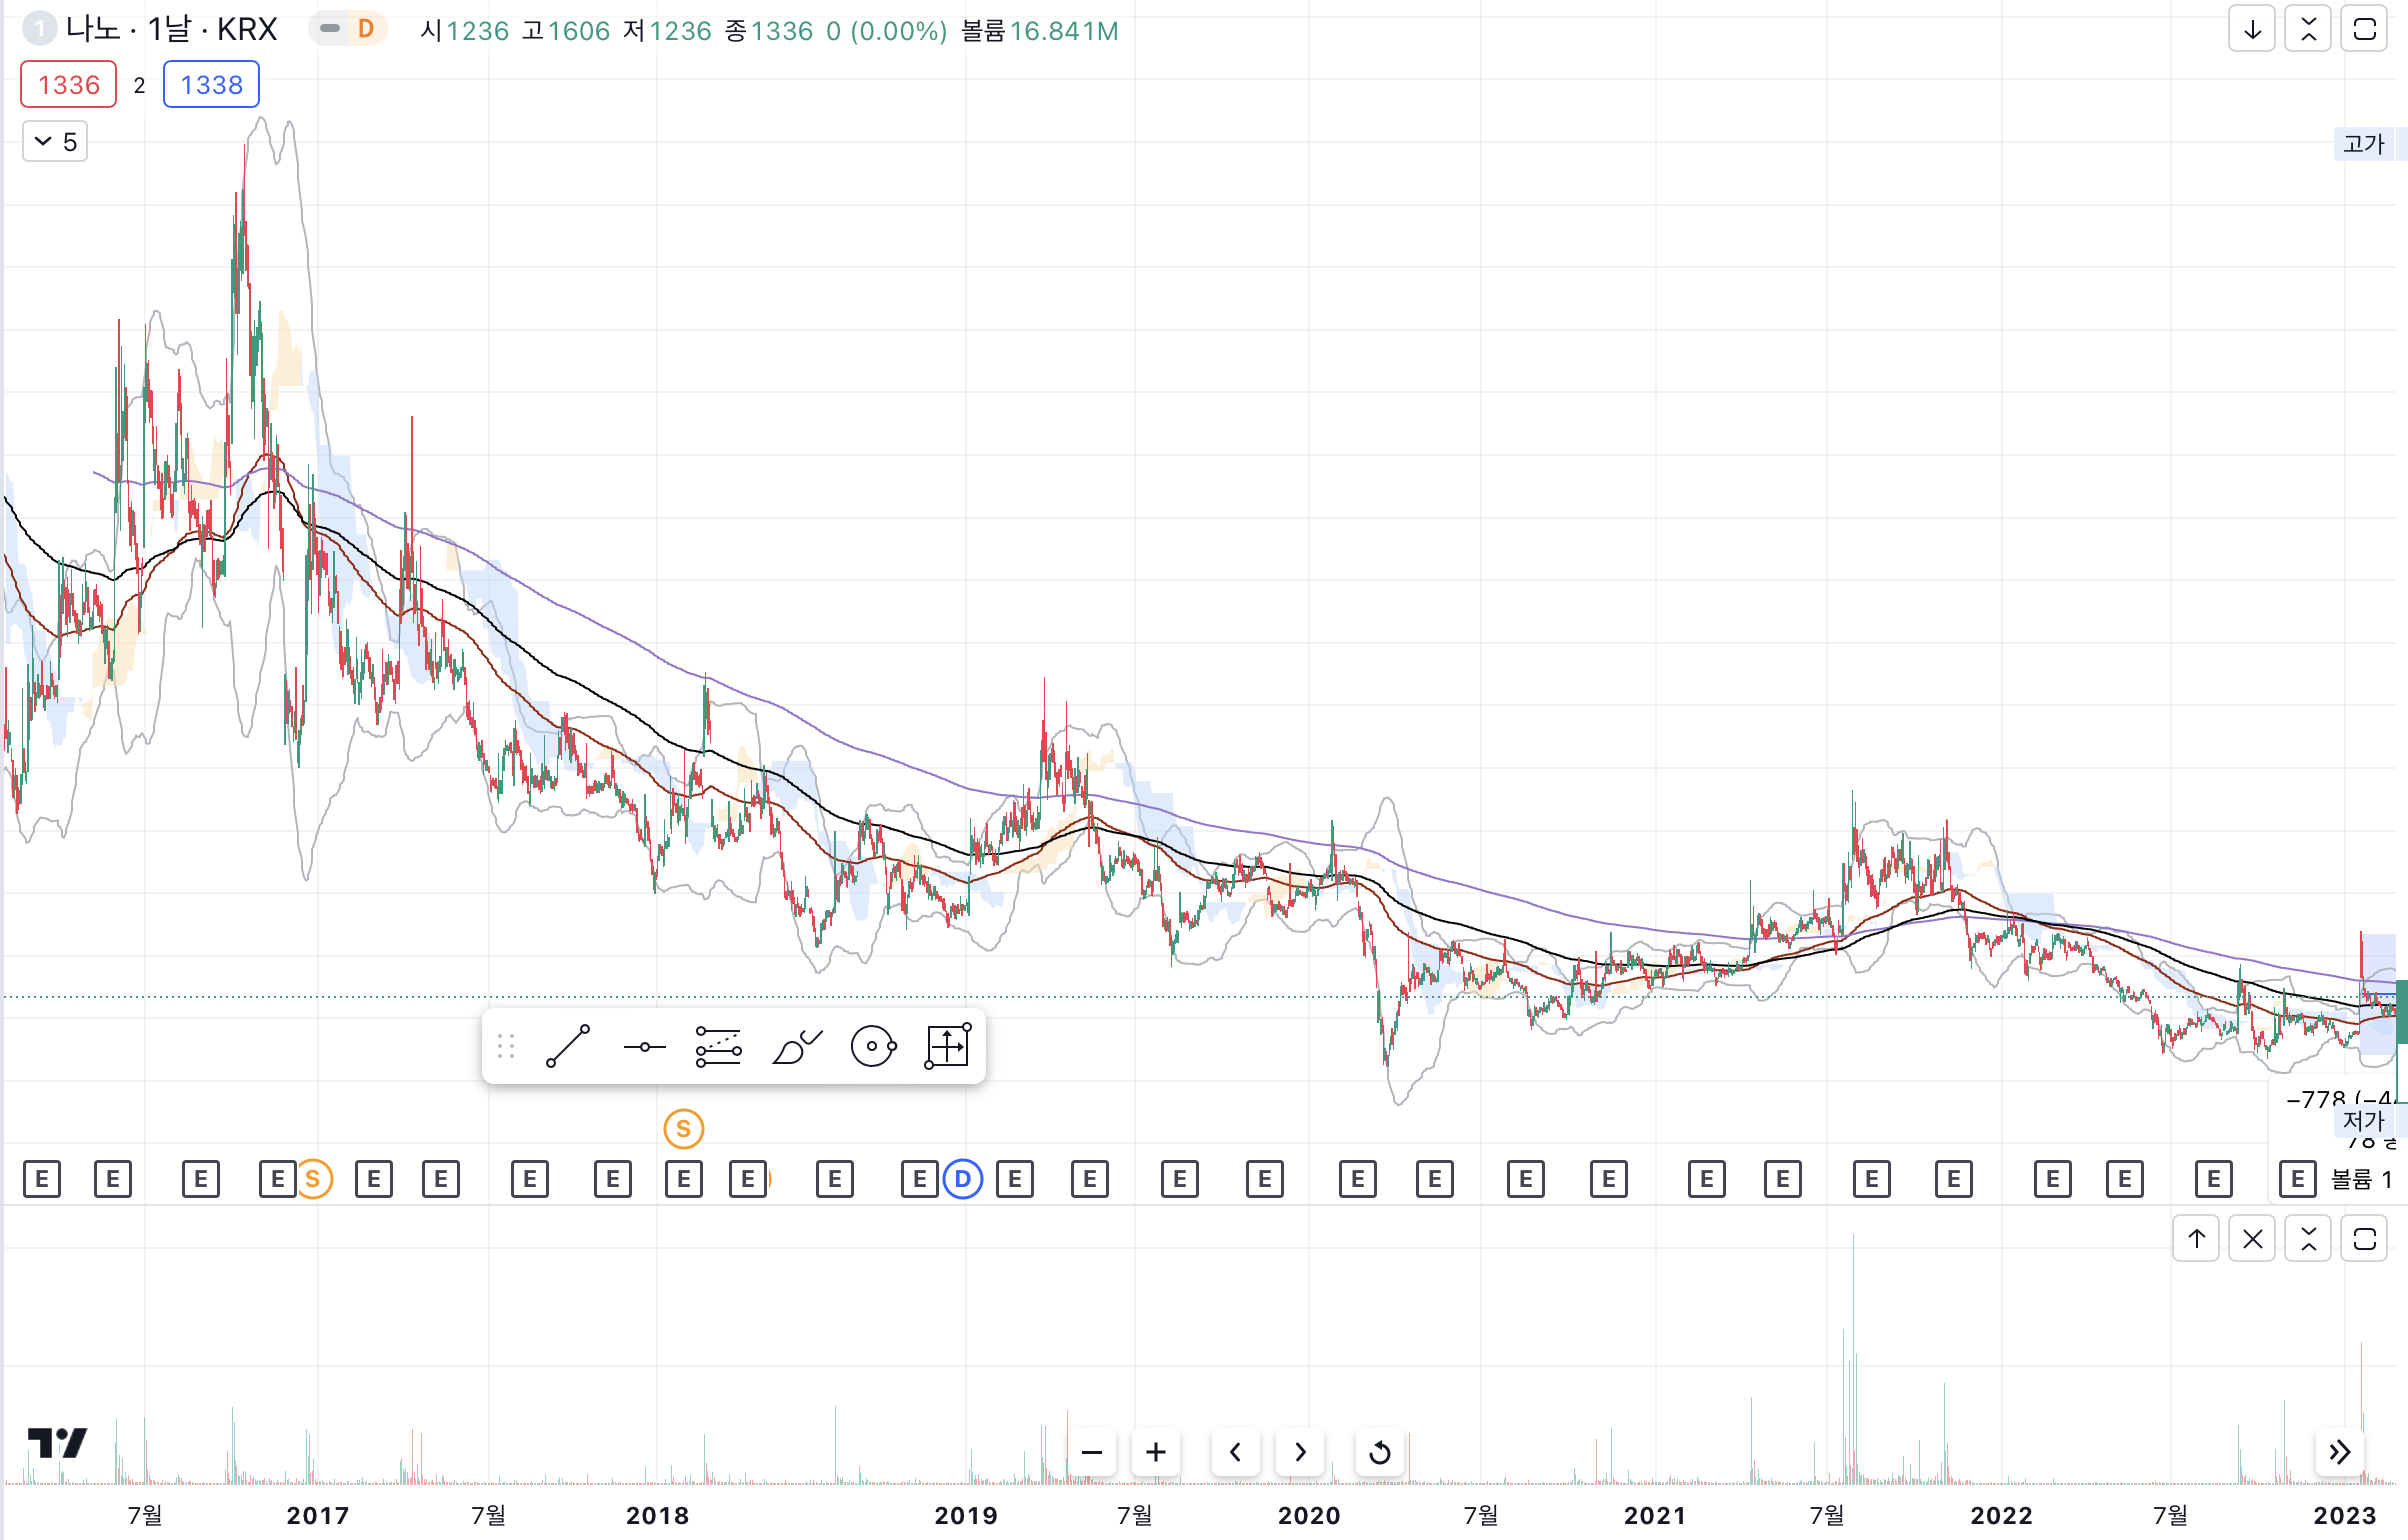Collapse the main chart pane
The width and height of the screenshot is (2408, 1540).
tap(2308, 29)
